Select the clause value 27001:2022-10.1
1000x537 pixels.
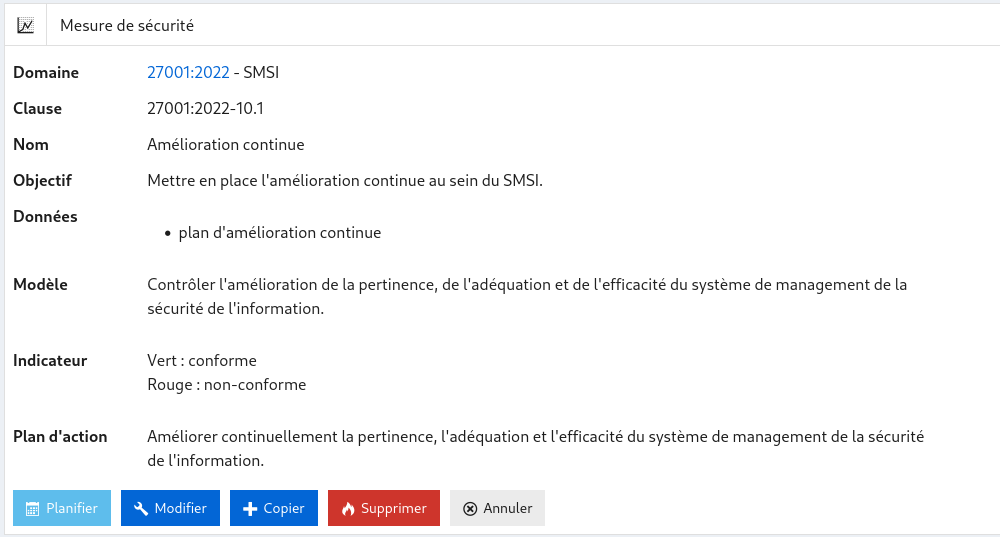pyautogui.click(x=205, y=108)
